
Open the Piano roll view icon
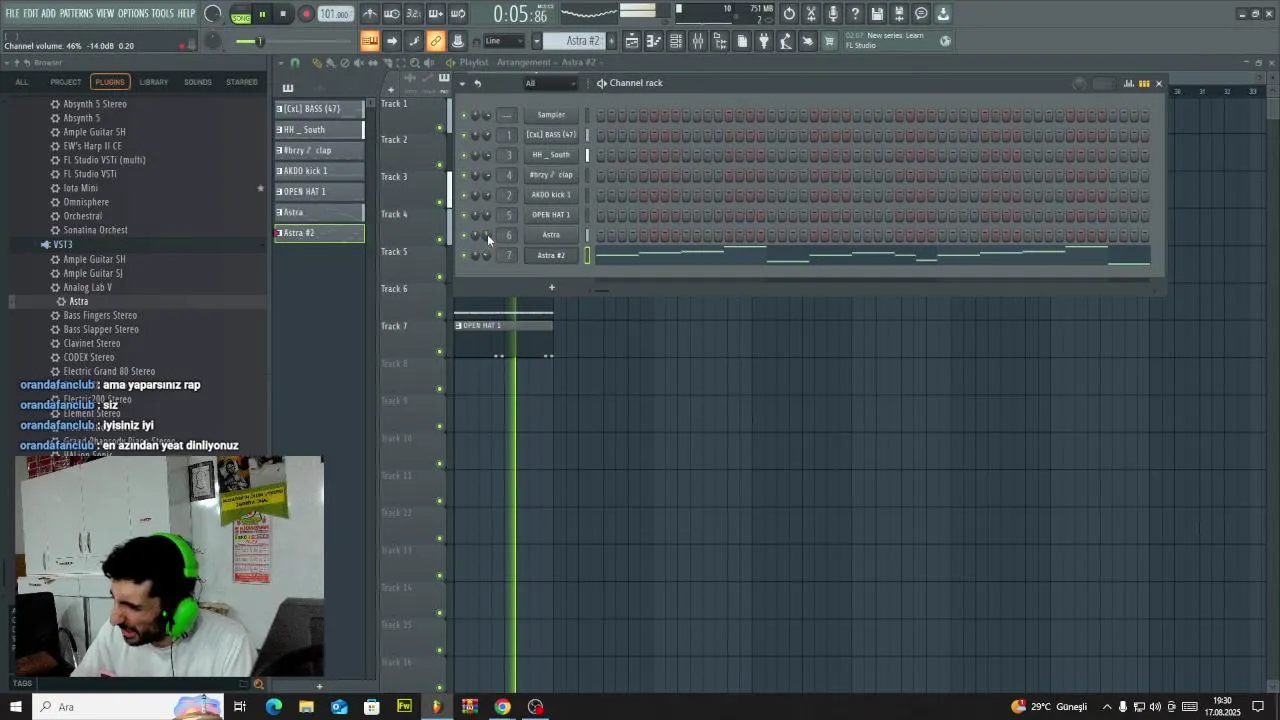tap(653, 41)
